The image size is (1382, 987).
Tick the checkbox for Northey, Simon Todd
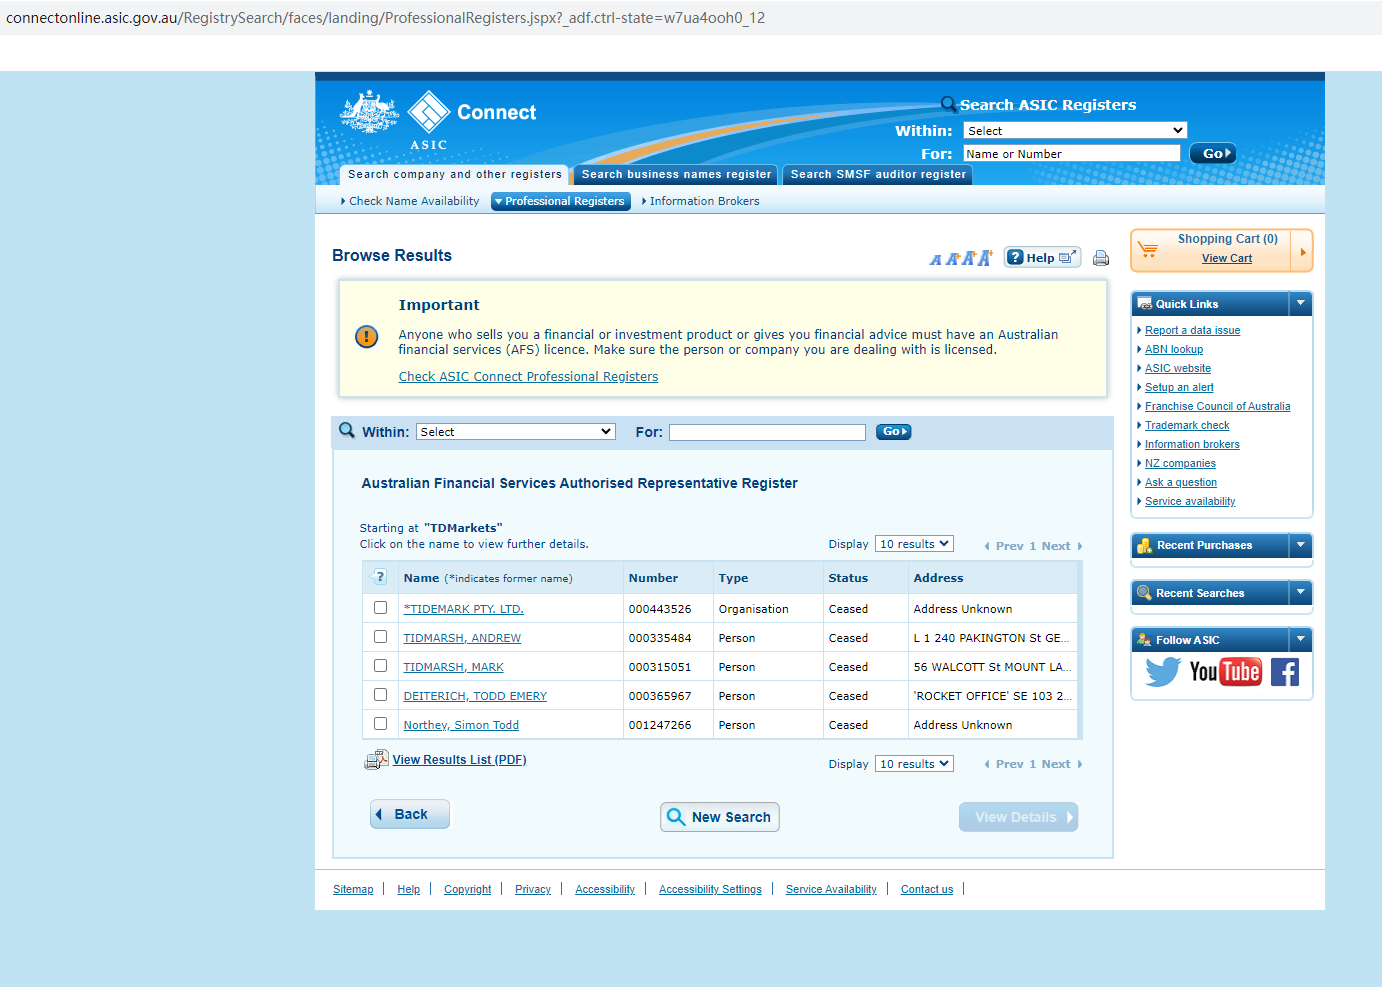[380, 724]
